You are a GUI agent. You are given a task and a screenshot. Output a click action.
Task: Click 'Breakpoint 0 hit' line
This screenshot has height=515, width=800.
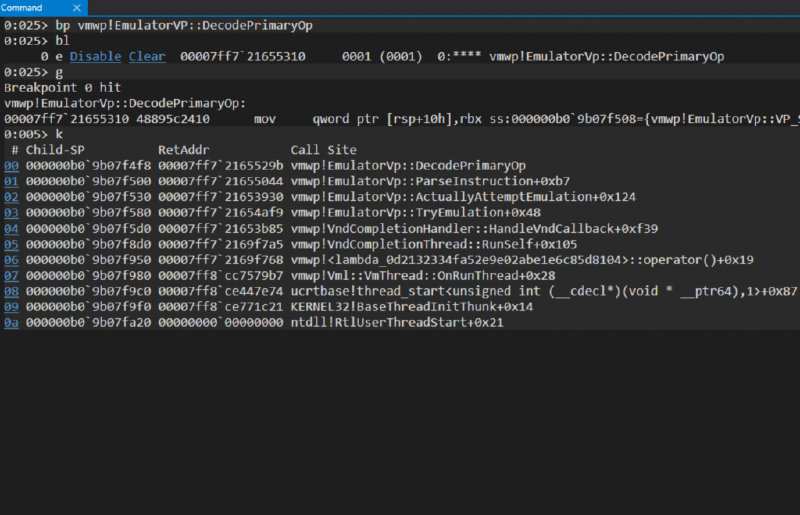tap(62, 87)
